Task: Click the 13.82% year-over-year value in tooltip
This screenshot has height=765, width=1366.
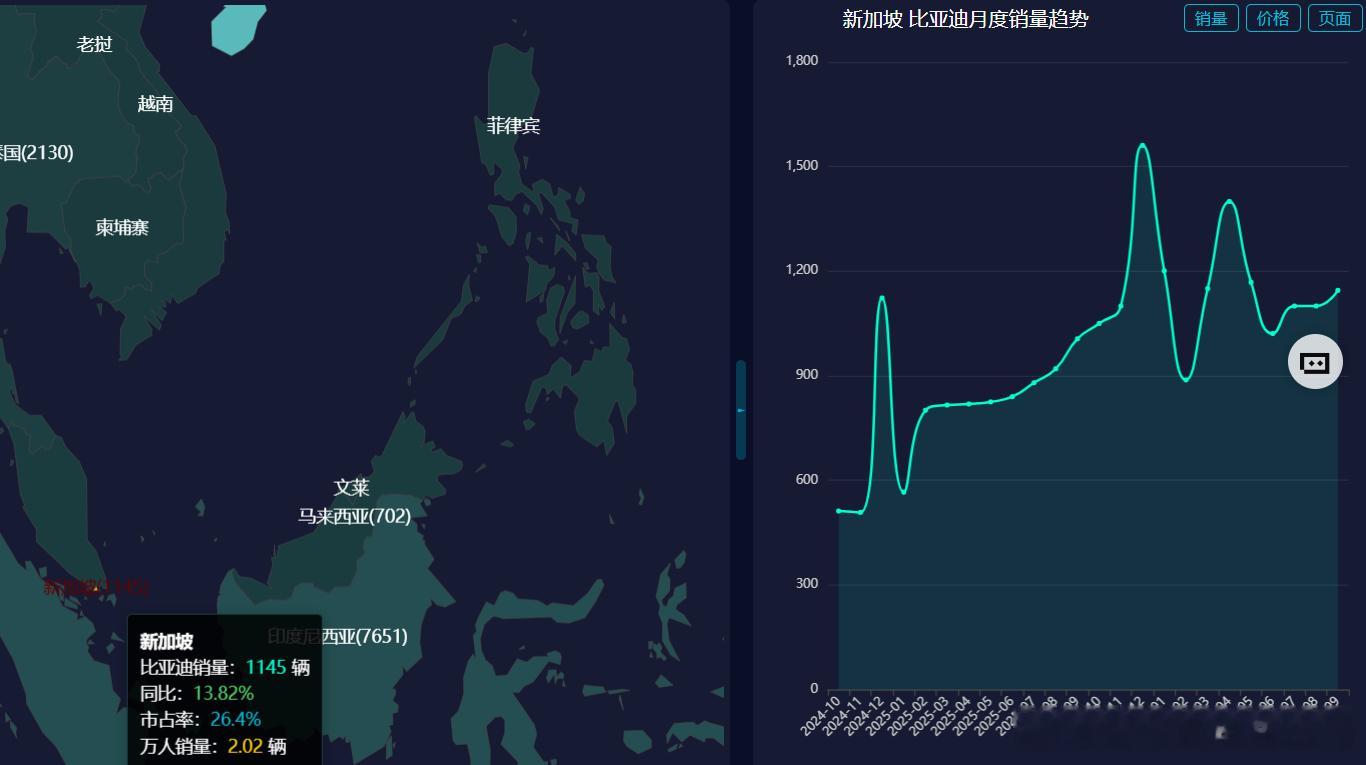Action: click(x=223, y=693)
